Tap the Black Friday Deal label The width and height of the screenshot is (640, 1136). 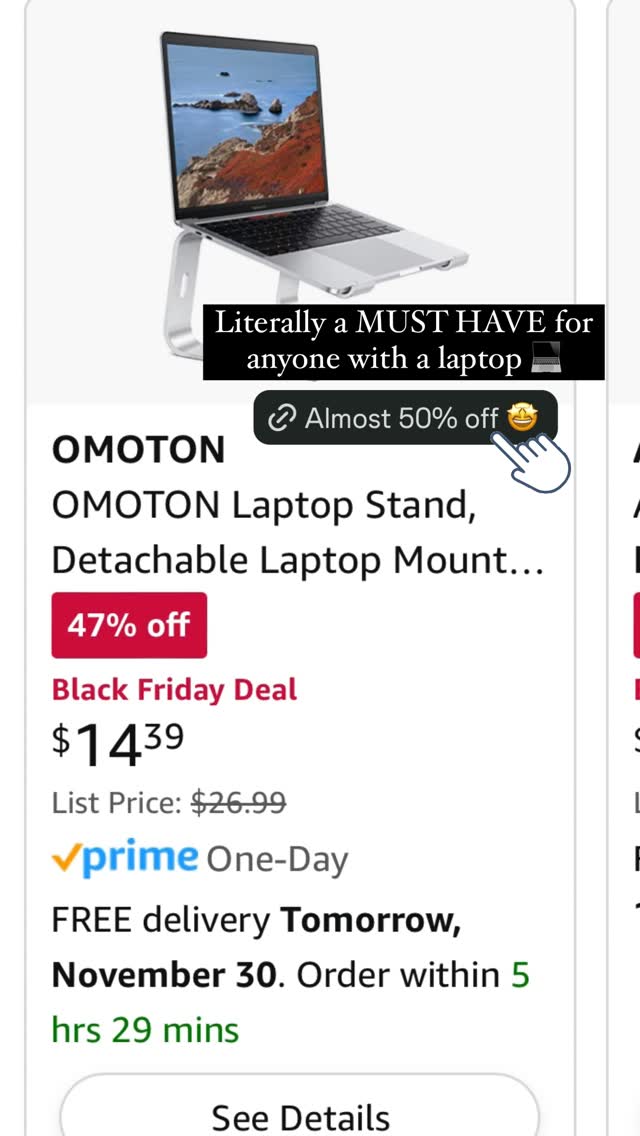pos(175,690)
